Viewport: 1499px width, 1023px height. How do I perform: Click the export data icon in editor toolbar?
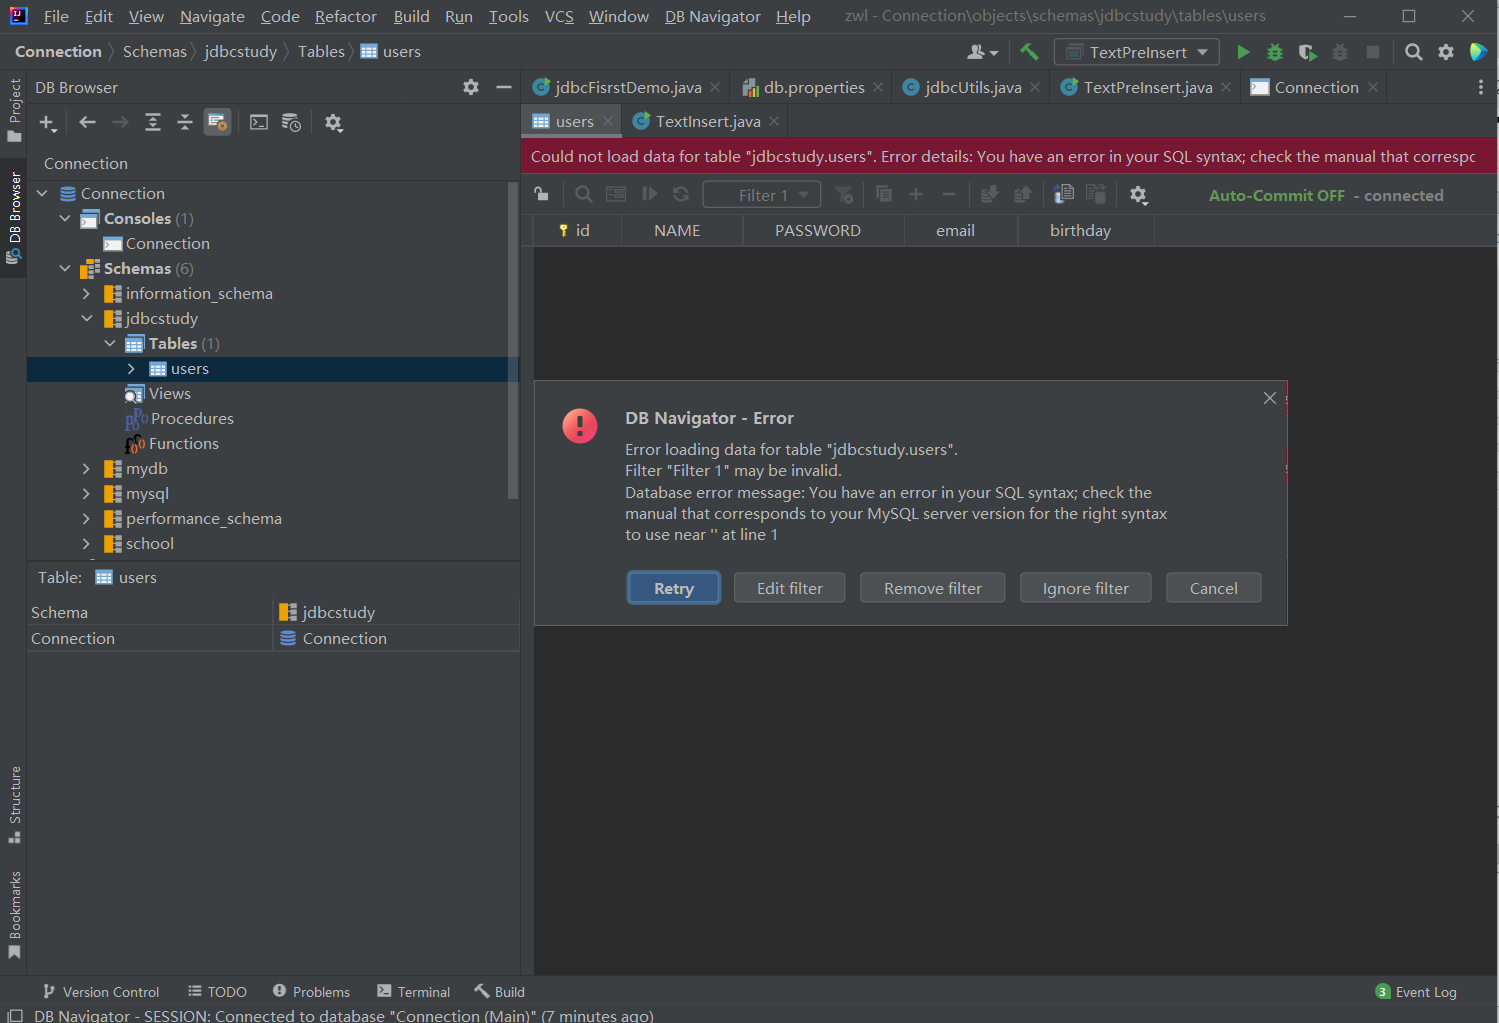point(1022,194)
